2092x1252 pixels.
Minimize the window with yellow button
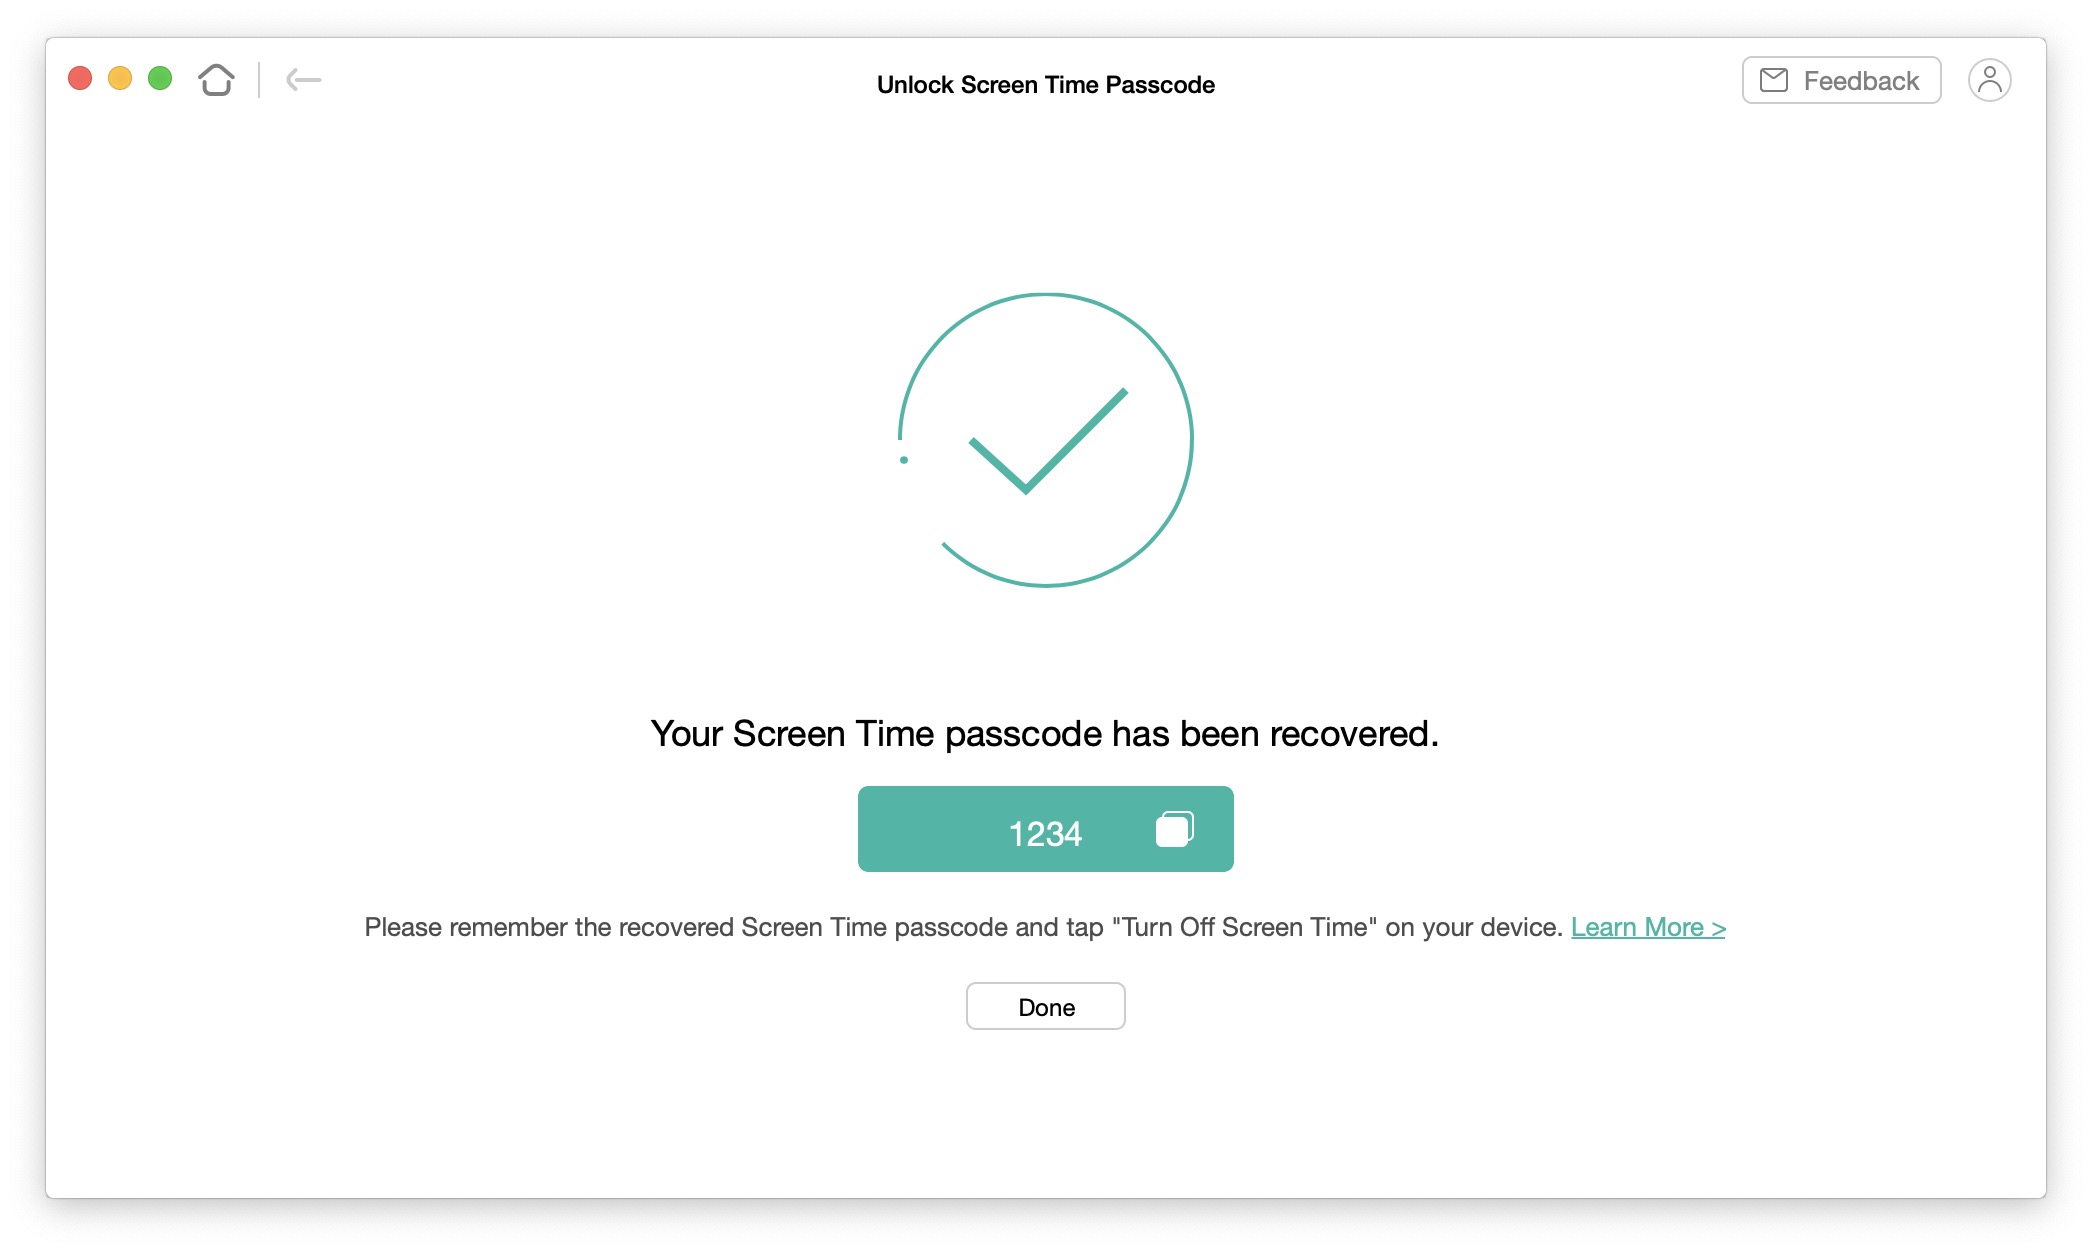click(x=120, y=77)
